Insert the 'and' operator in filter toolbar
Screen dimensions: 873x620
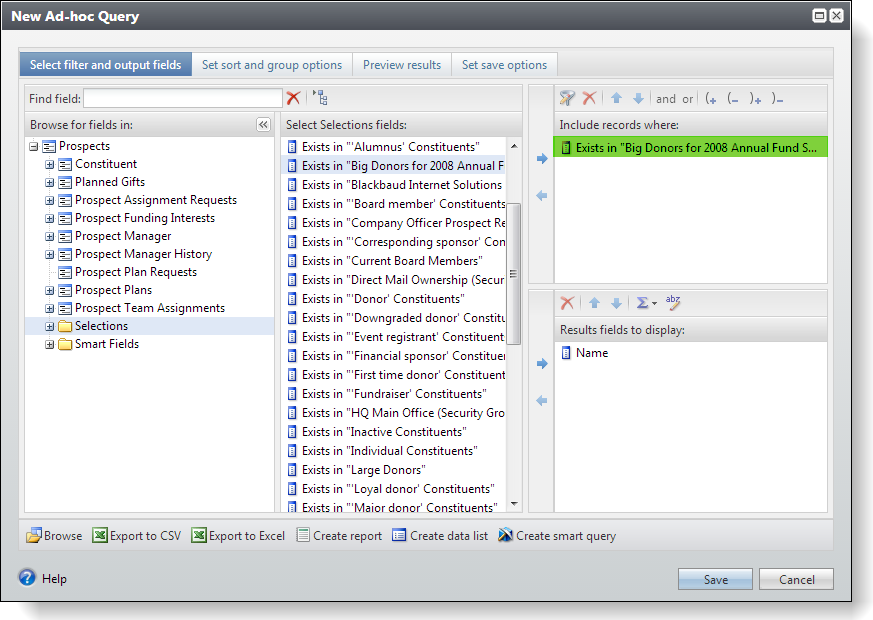click(x=666, y=99)
